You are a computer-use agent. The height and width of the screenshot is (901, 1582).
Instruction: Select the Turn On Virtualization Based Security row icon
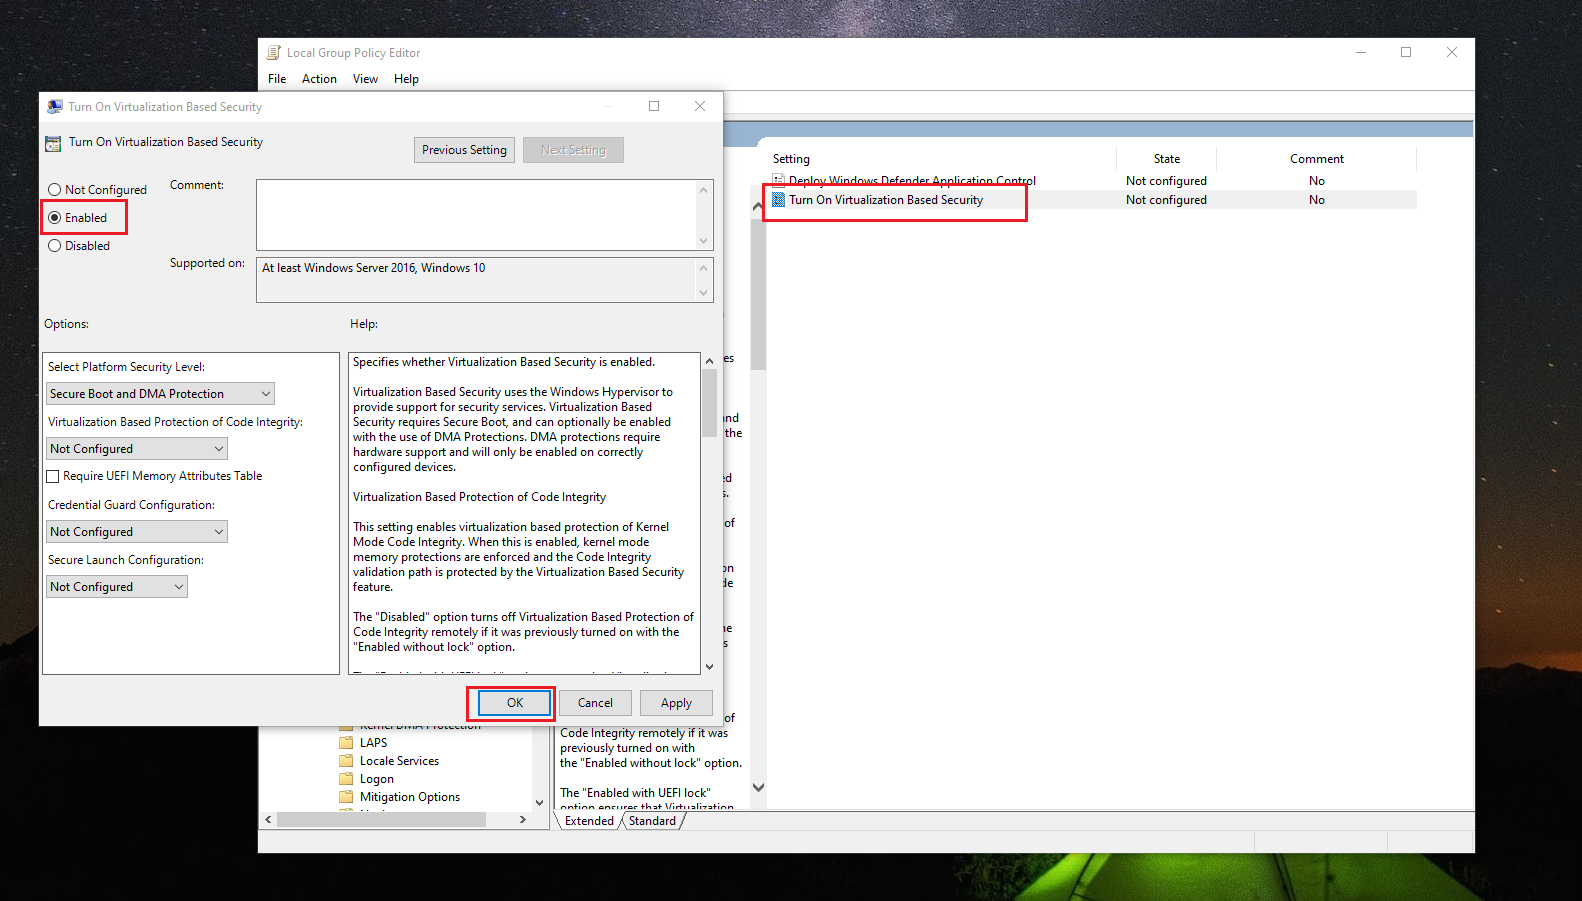point(778,200)
